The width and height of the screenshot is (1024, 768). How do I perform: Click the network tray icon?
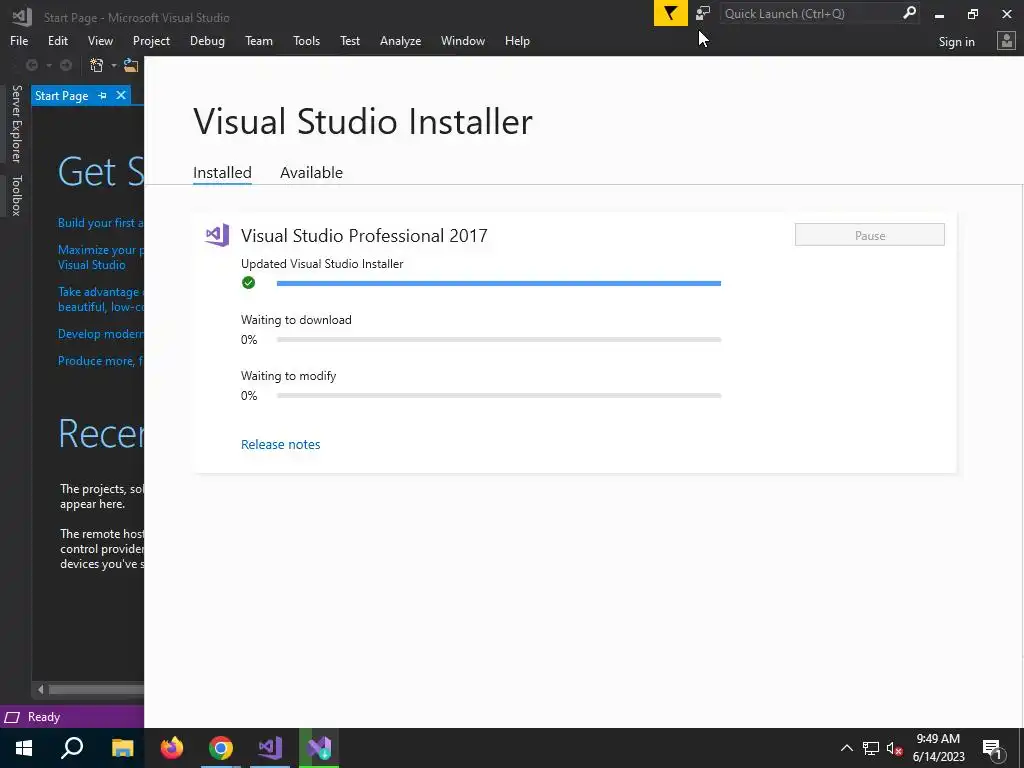[871, 748]
